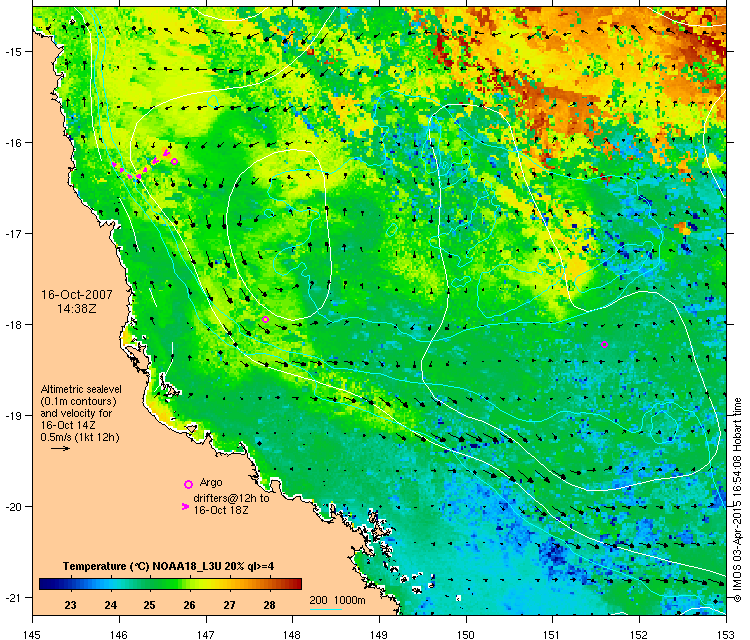Click the longitude axis label '152'
This screenshot has width=750, height=640.
tap(640, 635)
